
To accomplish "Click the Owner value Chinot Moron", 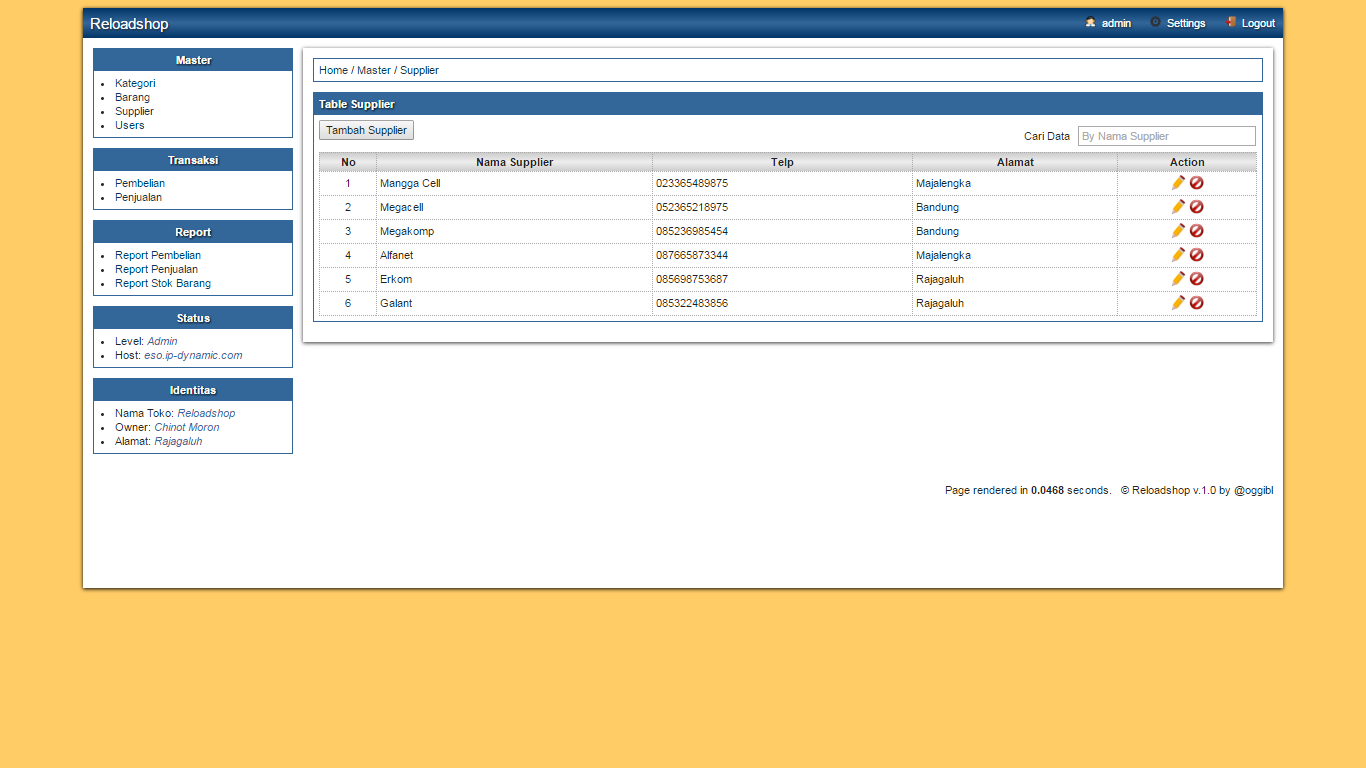I will coord(187,427).
